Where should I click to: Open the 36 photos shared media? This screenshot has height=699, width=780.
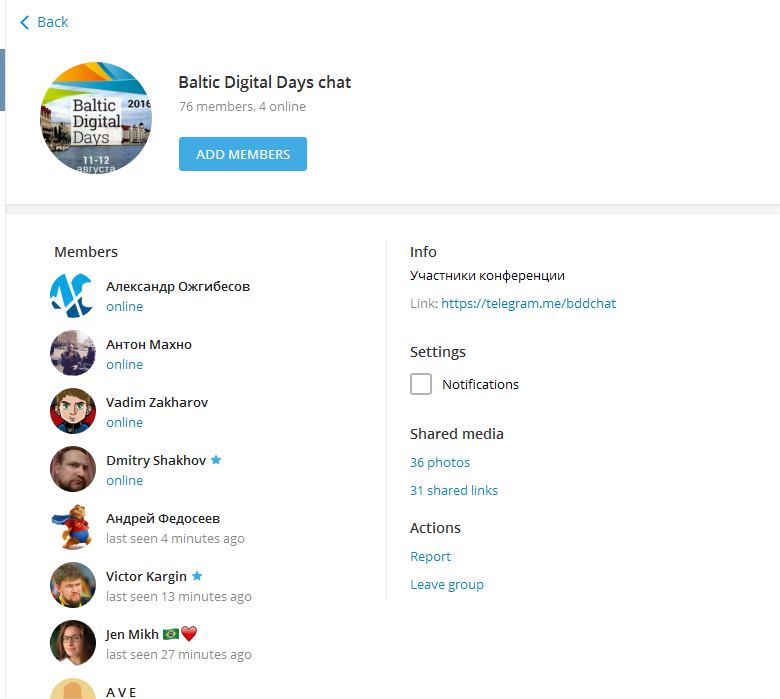440,463
